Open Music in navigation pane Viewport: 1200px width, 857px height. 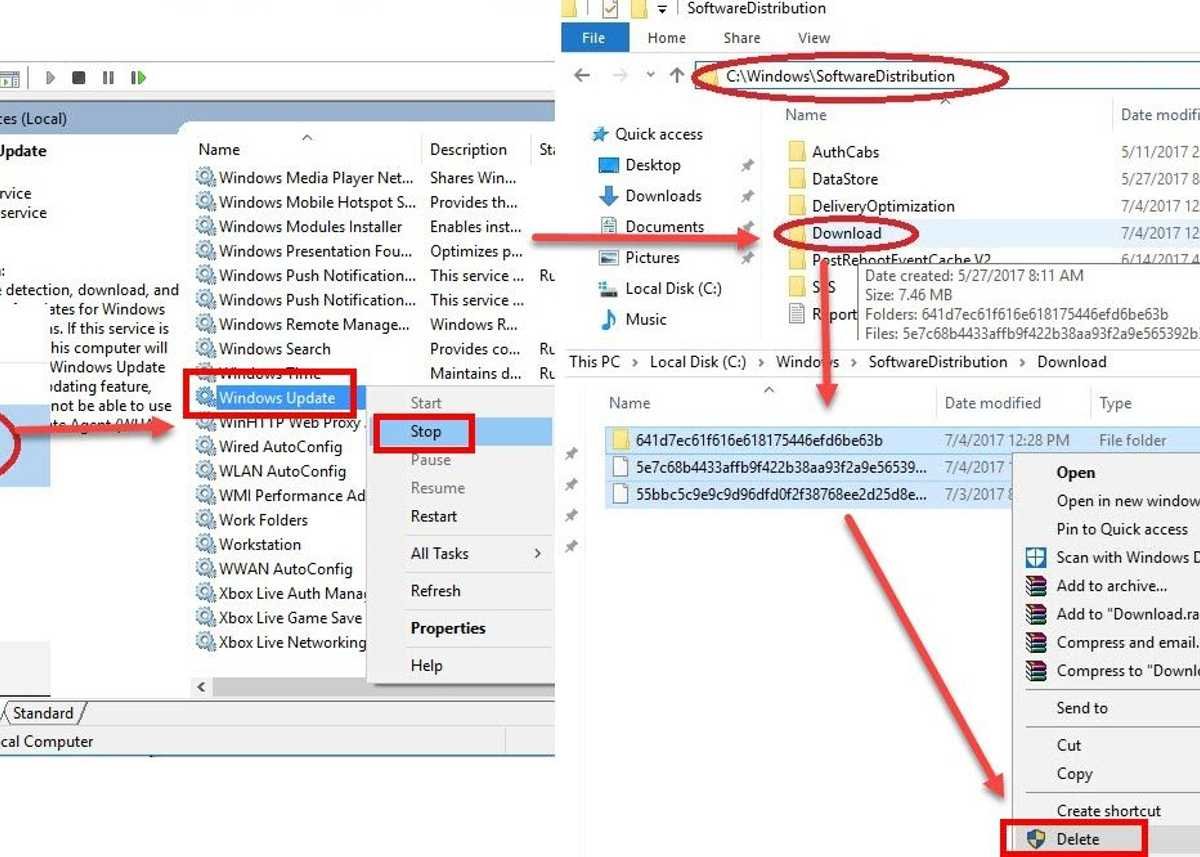646,319
